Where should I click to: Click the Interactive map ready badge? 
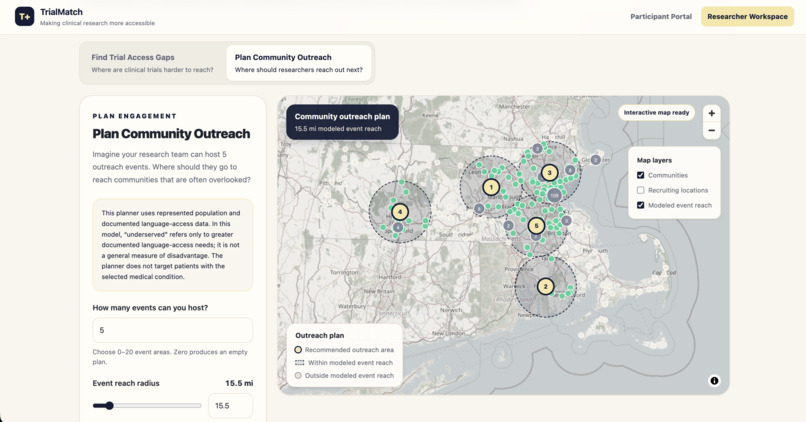[656, 113]
